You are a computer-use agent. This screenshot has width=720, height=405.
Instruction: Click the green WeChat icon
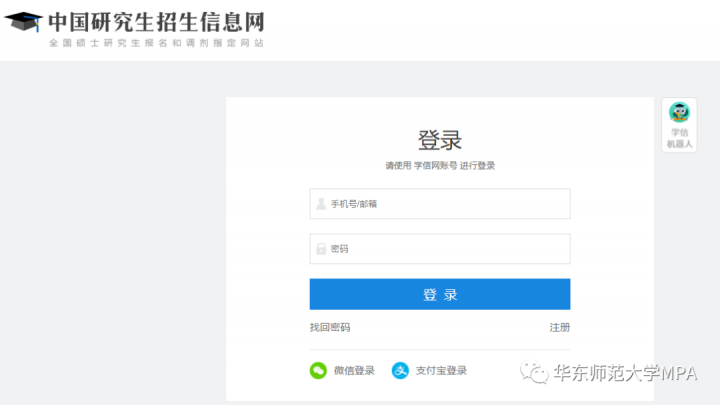[x=318, y=371]
